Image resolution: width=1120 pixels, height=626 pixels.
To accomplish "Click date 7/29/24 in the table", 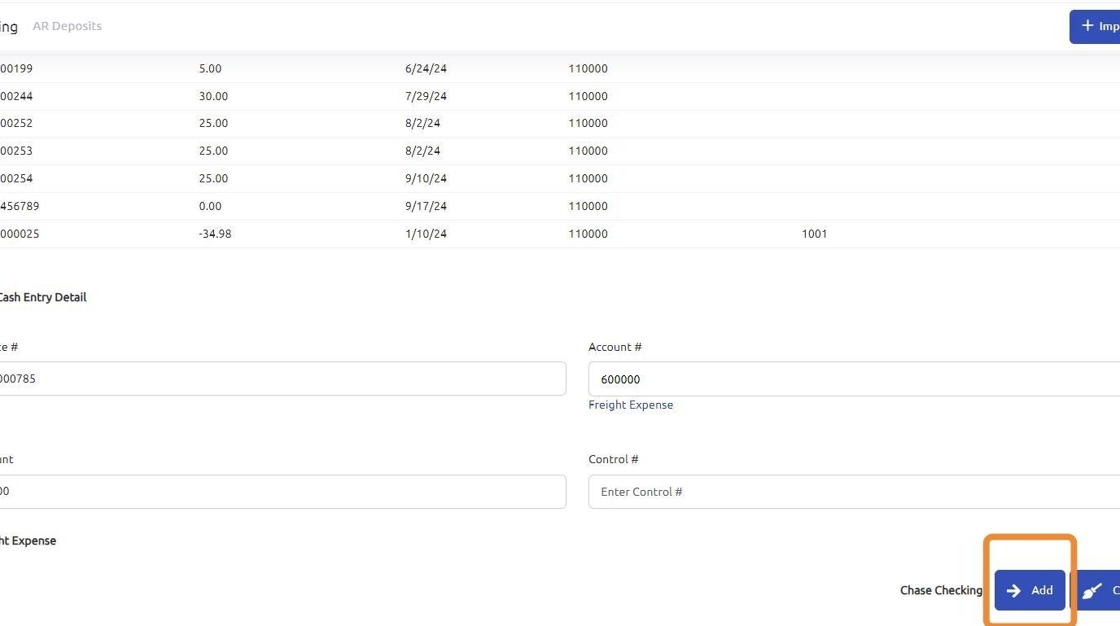I will (426, 96).
